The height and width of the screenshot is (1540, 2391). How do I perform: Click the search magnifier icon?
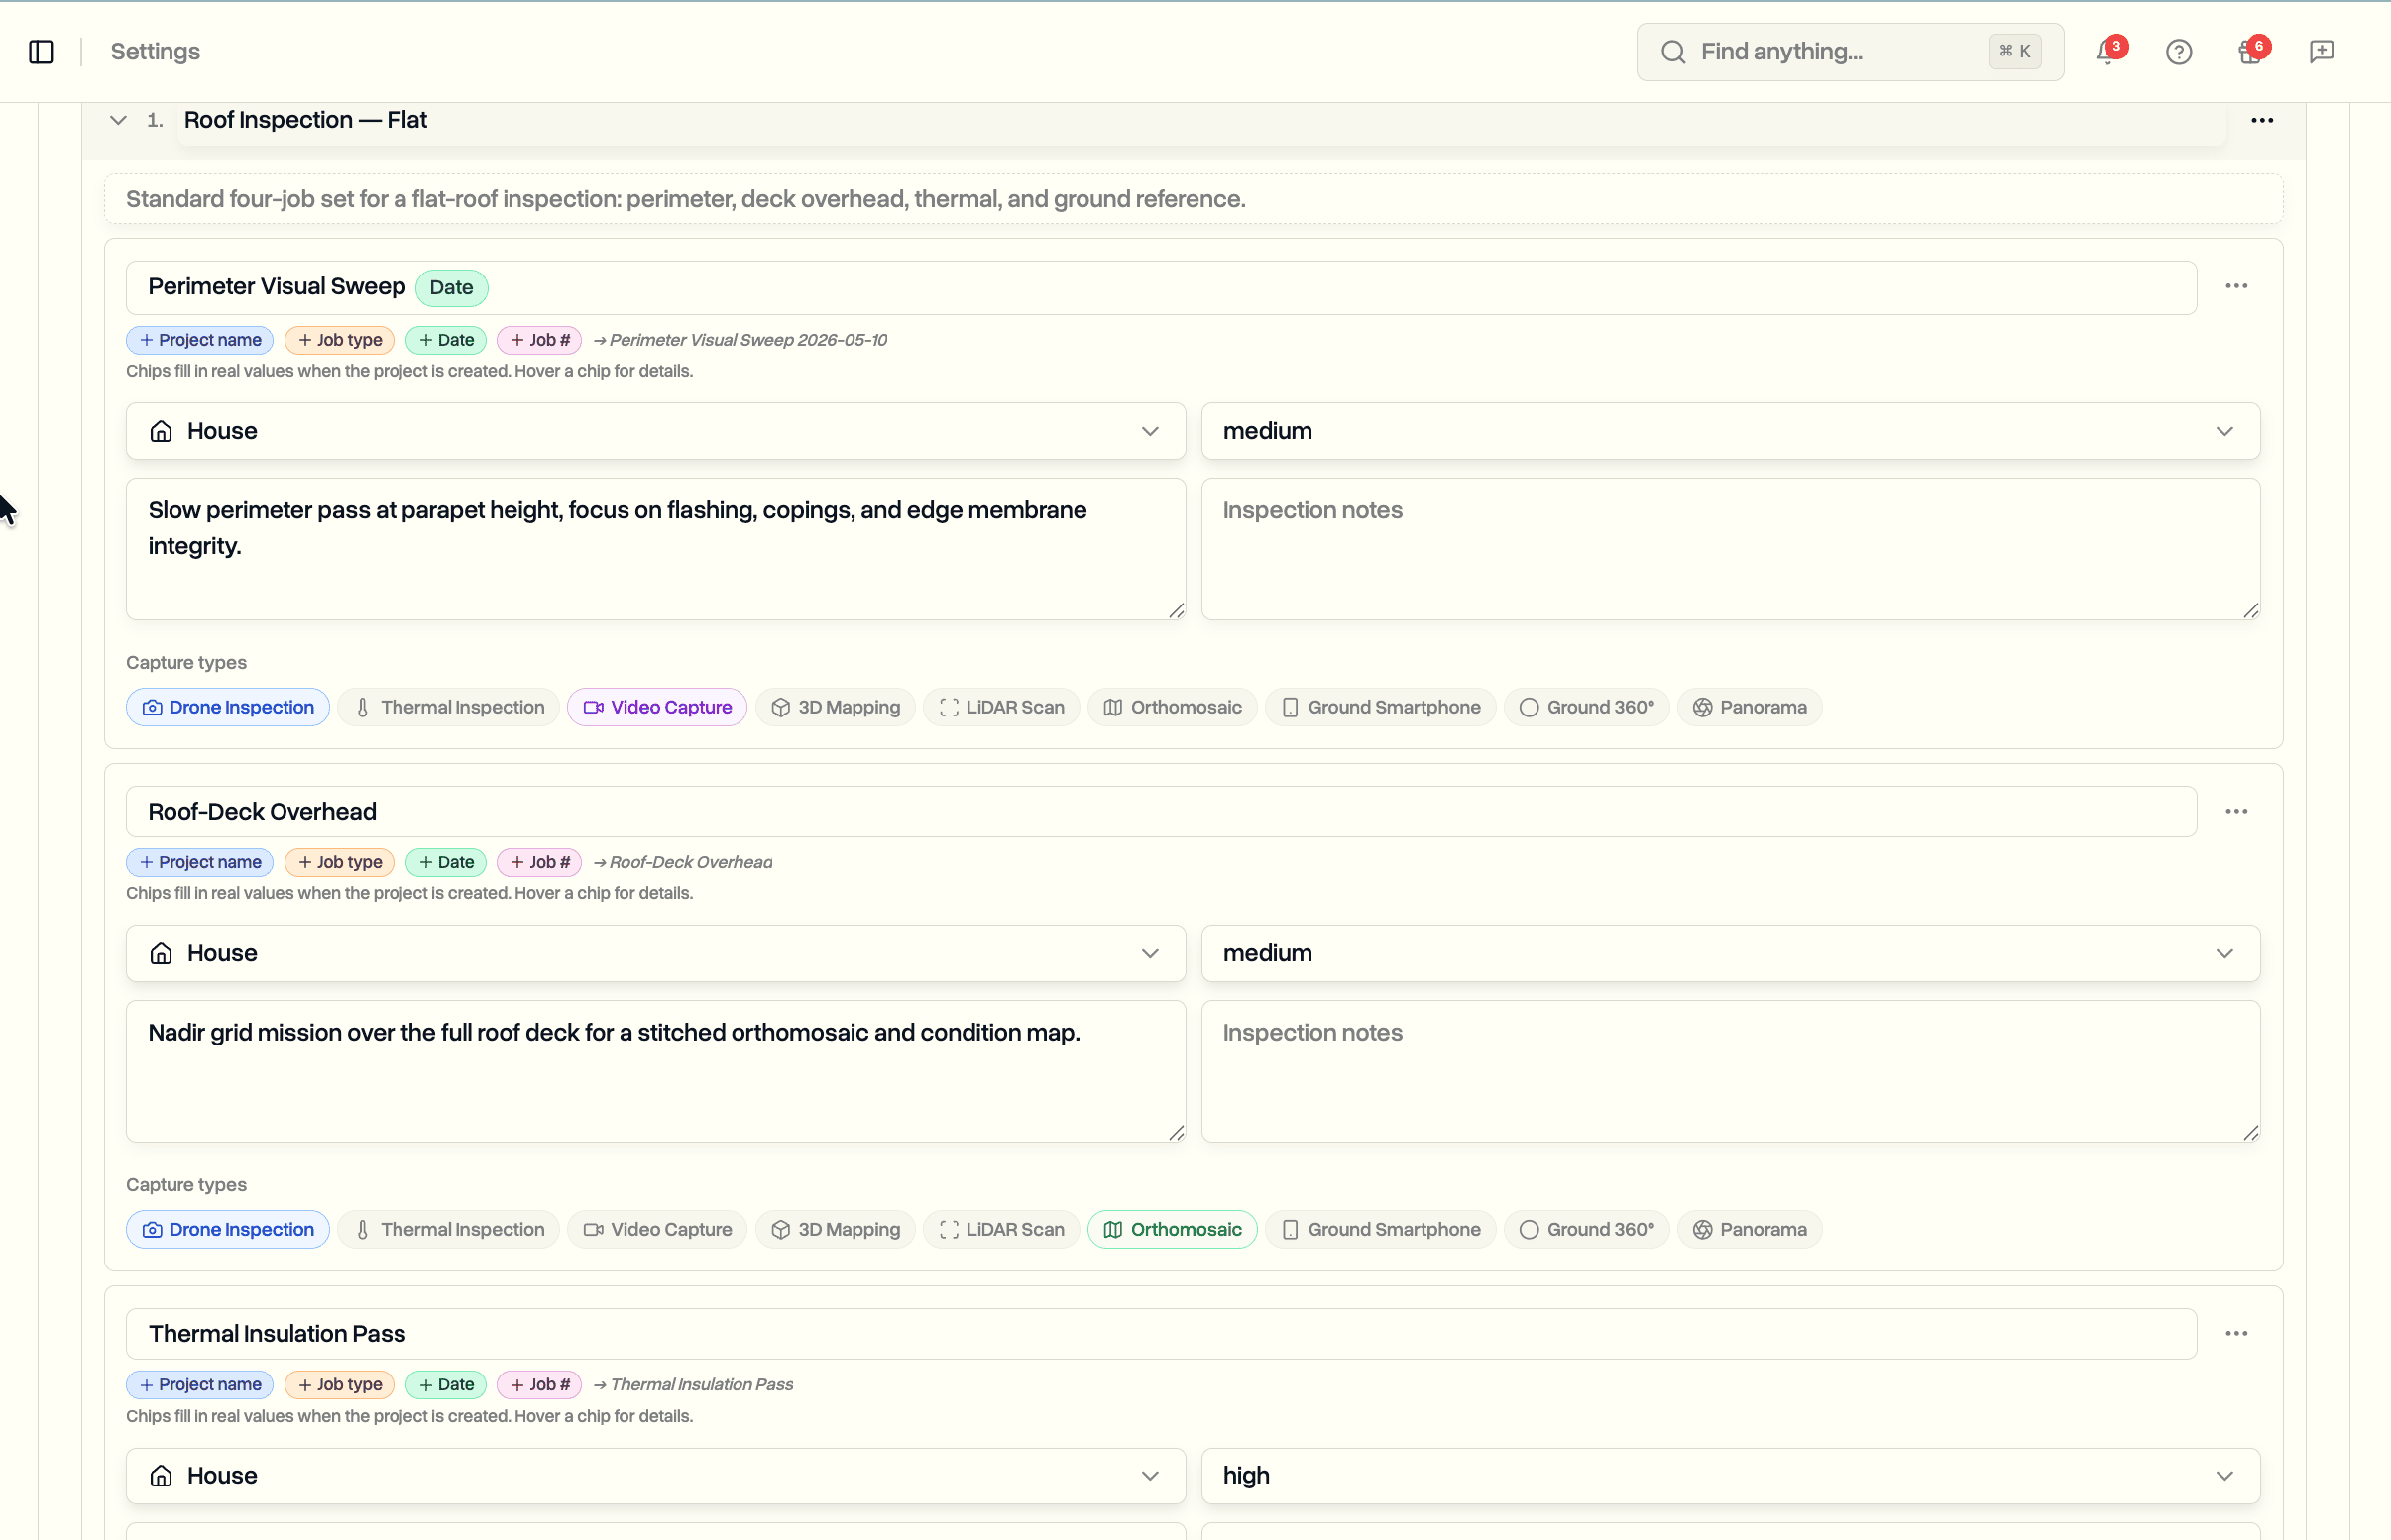click(1673, 52)
